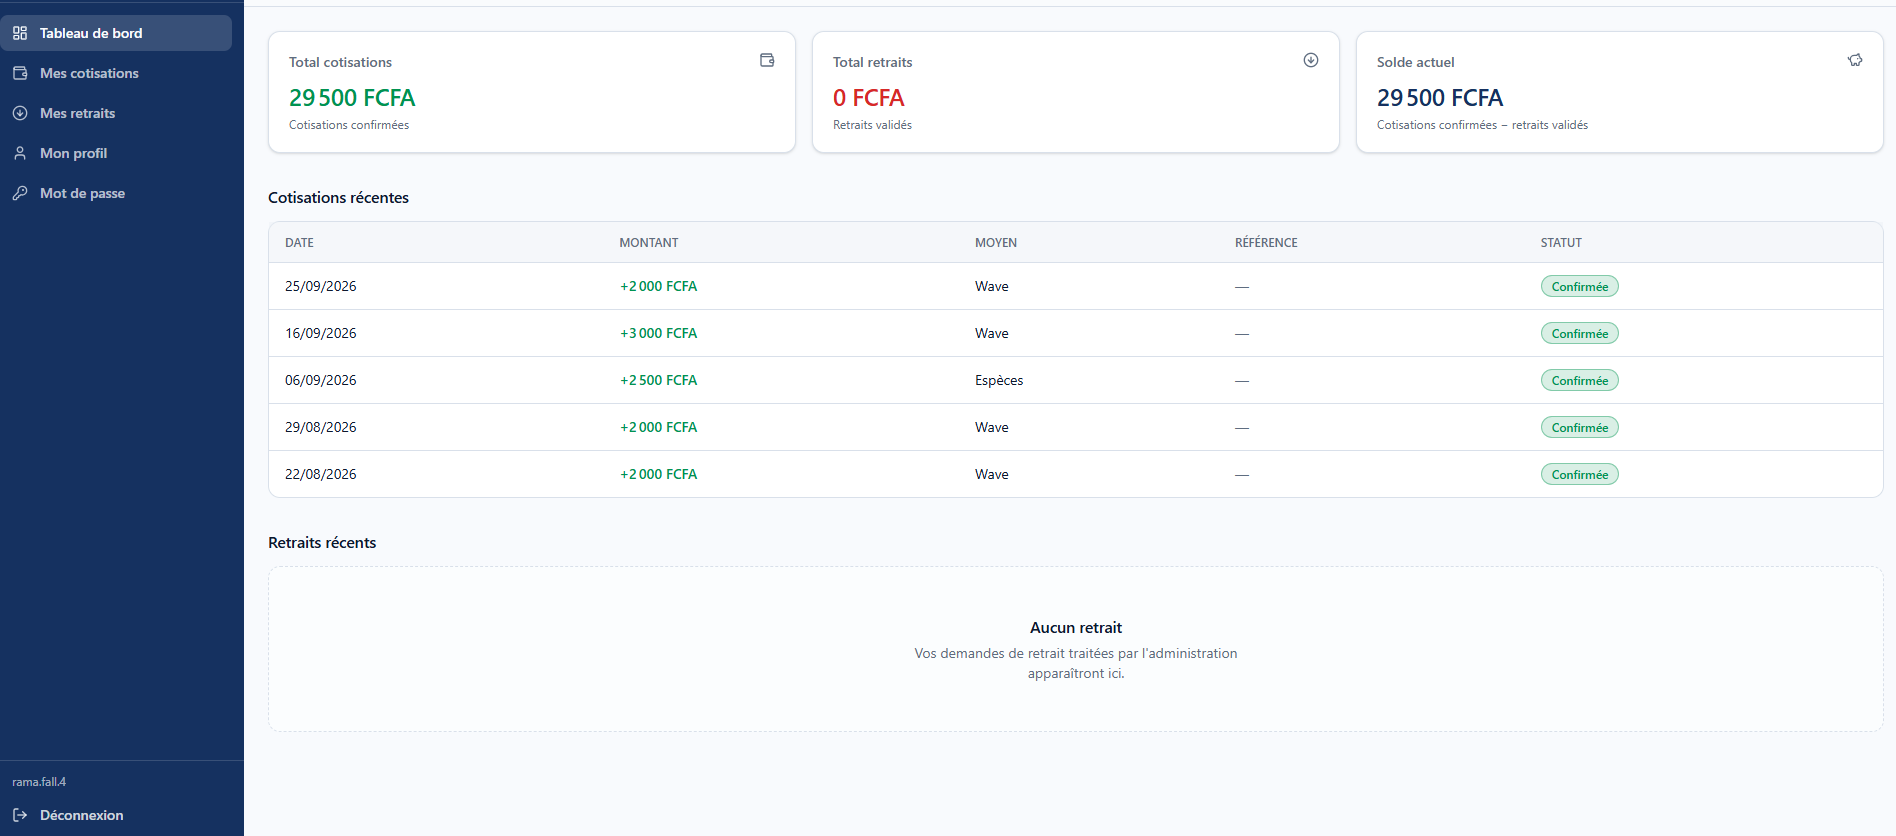Click the Mes cotisations wallet icon in sidebar
Screen dimensions: 1896x836
pos(20,73)
